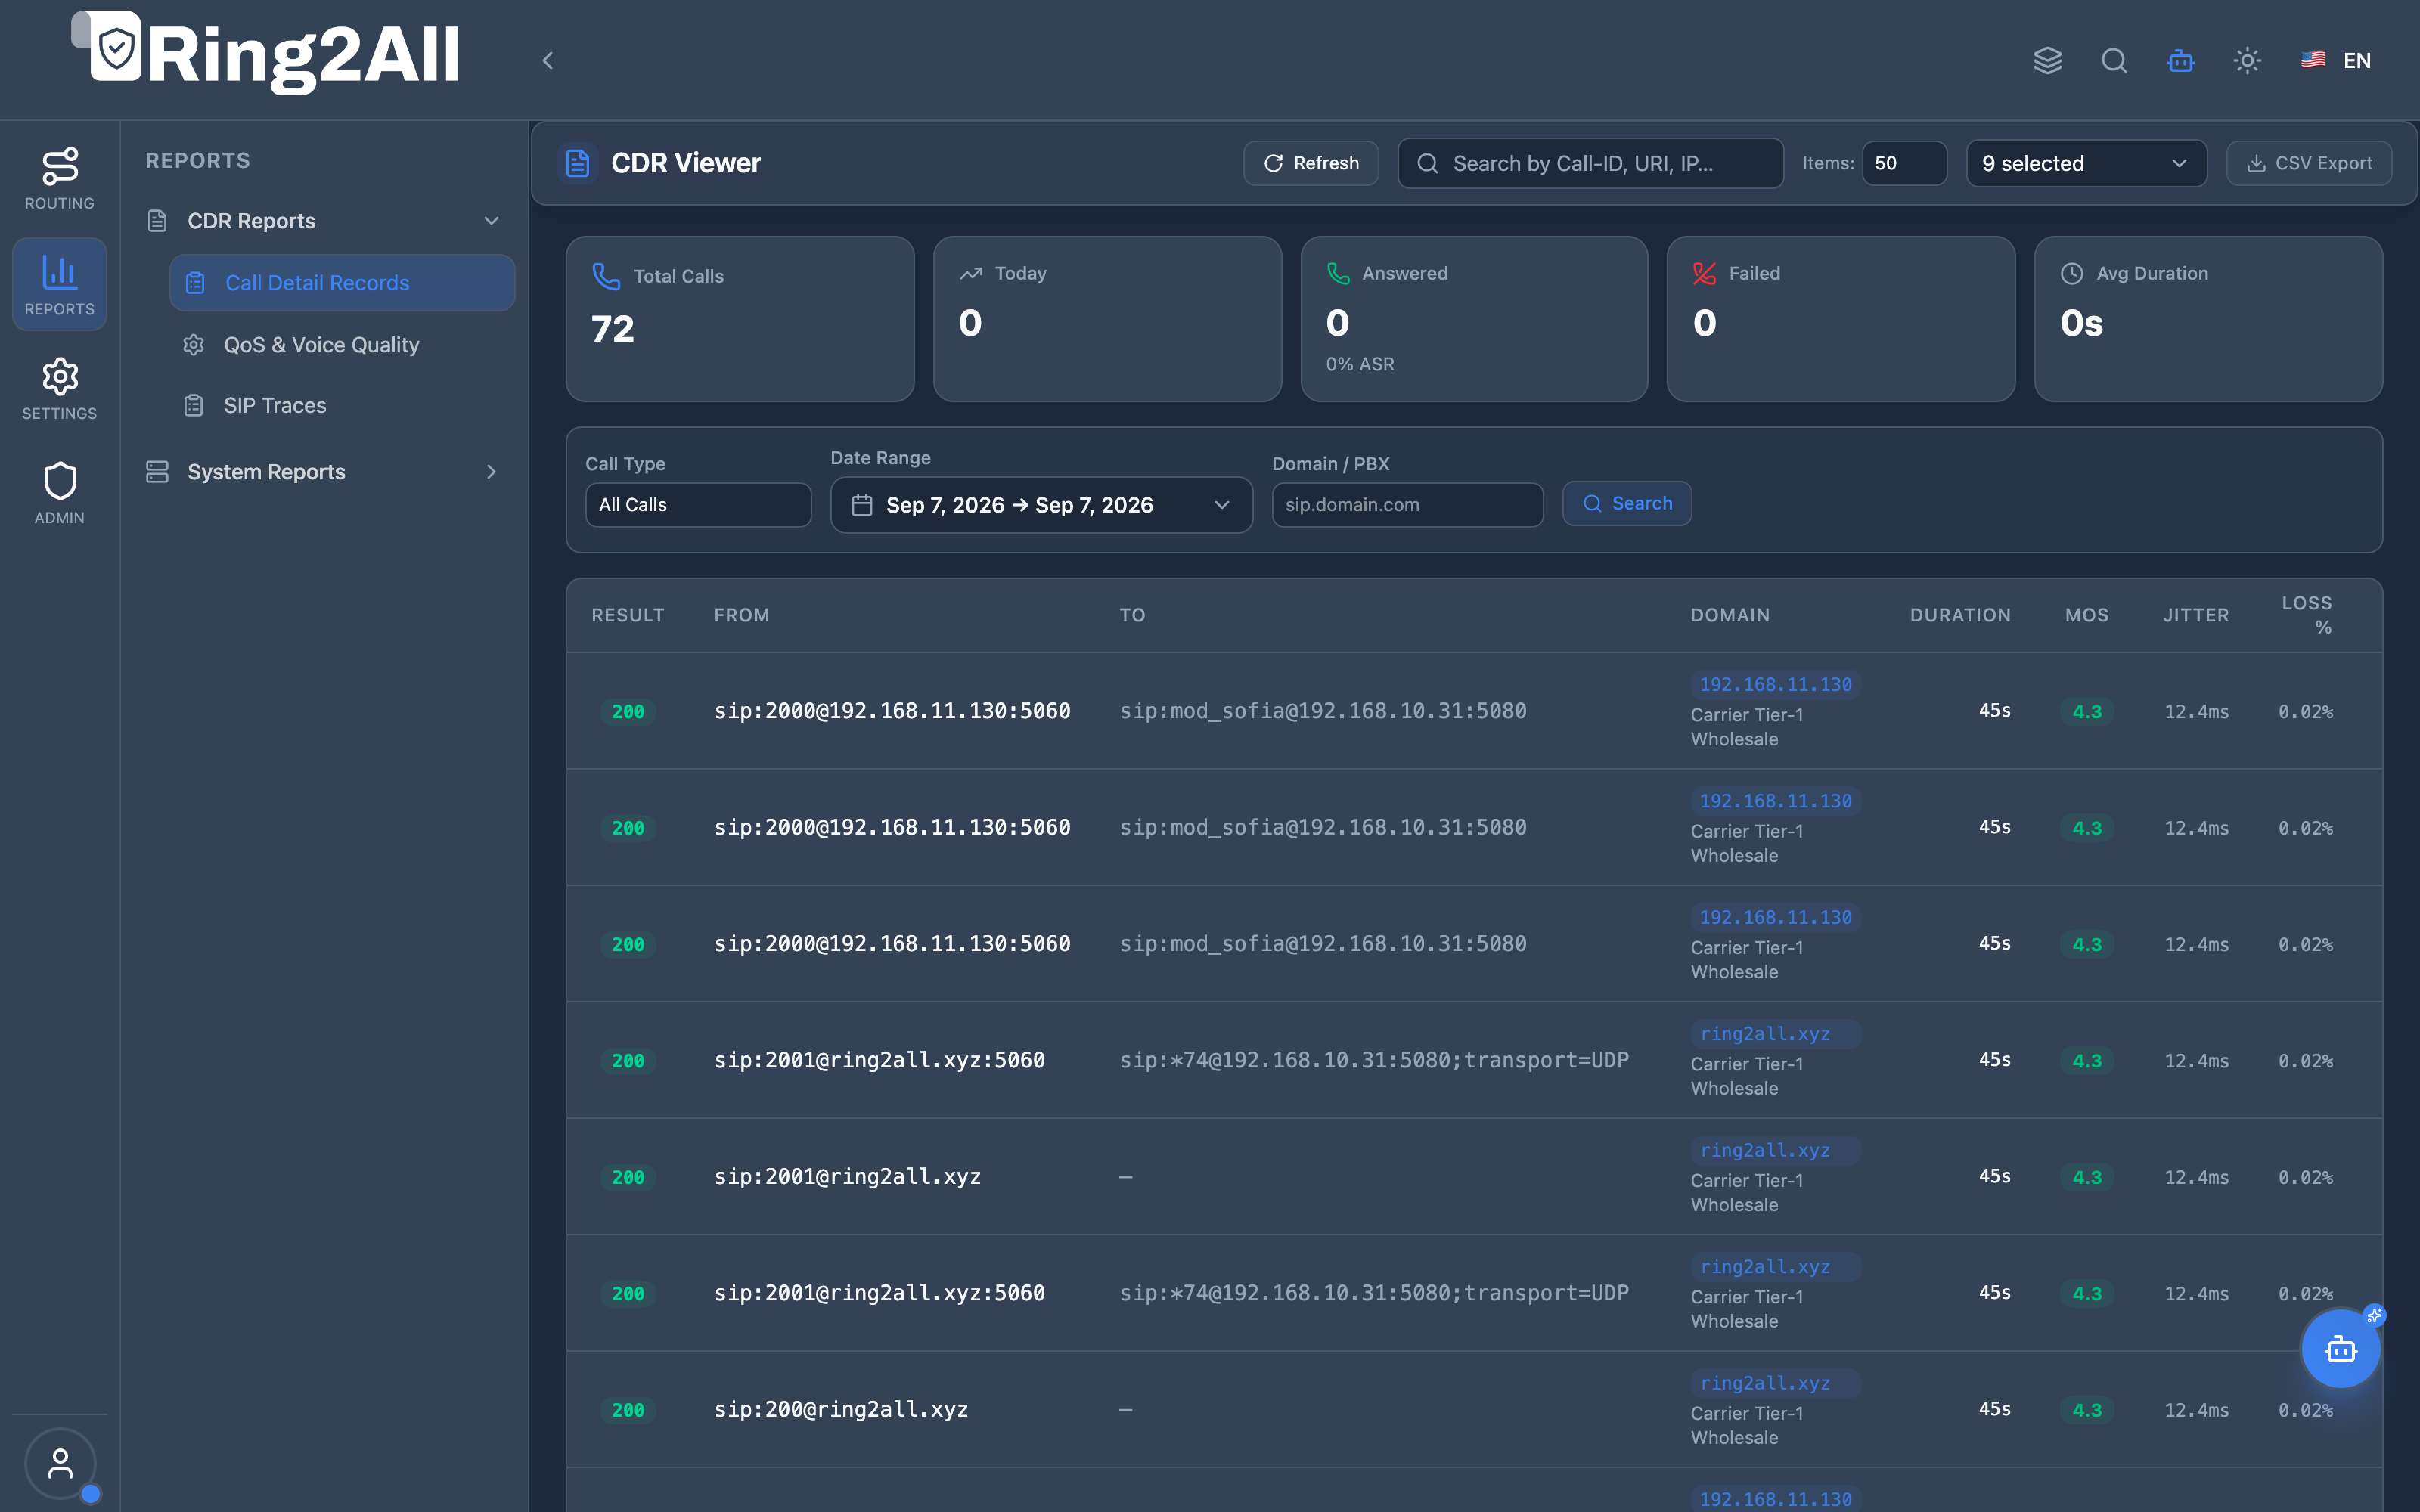Open QoS & Voice Quality report
This screenshot has height=1512, width=2420.
point(342,345)
